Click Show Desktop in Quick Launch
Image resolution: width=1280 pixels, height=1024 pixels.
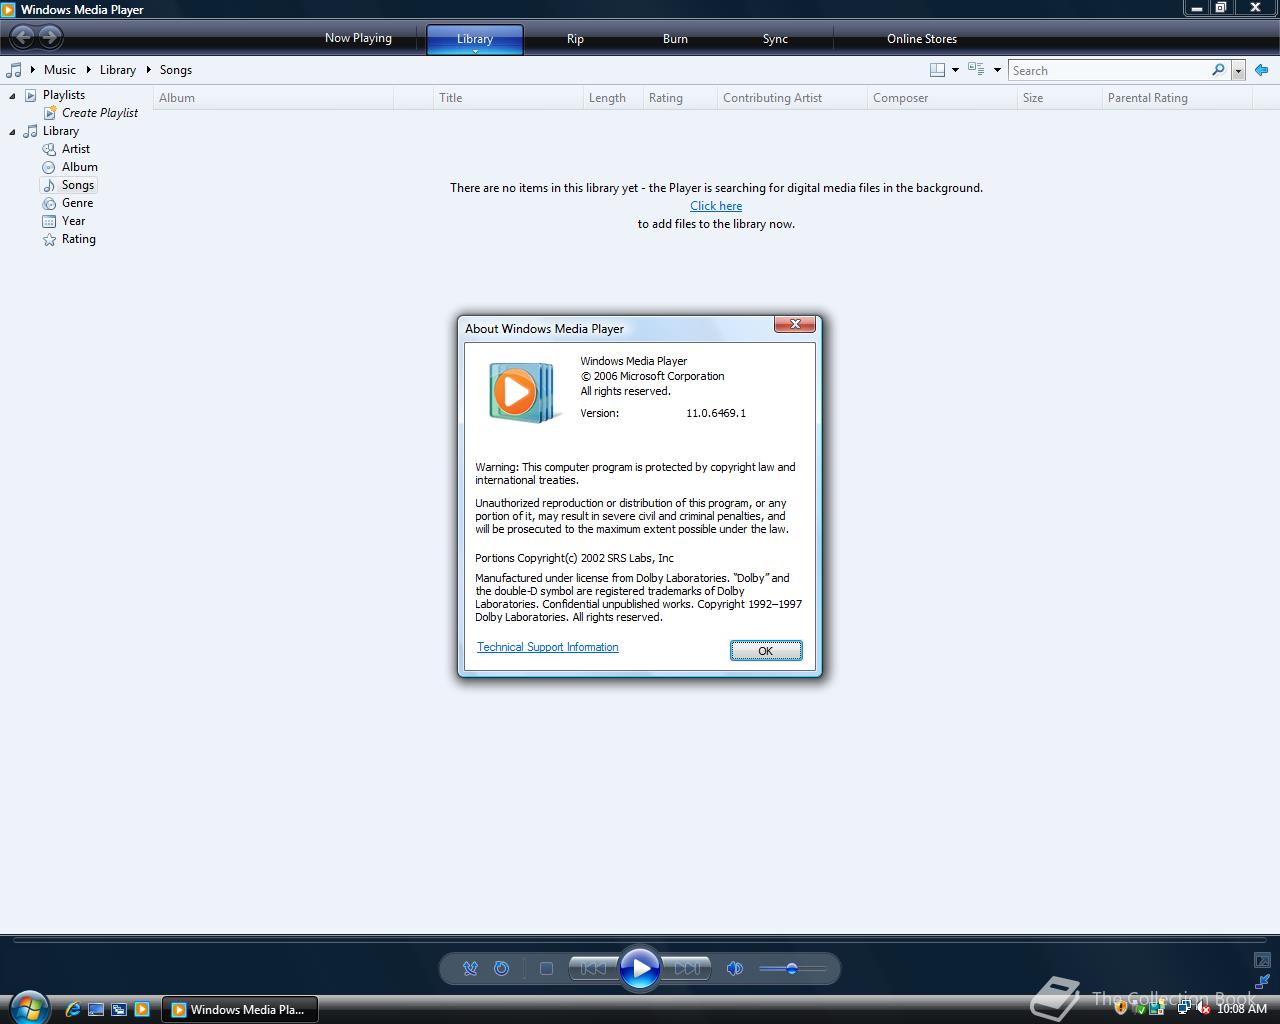point(96,1009)
